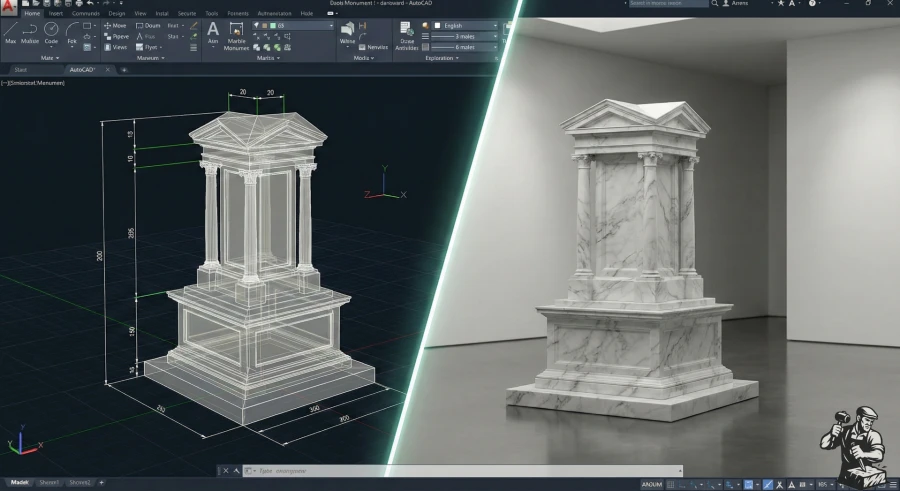Switch to the Shoxer1 layout tab

49,482
